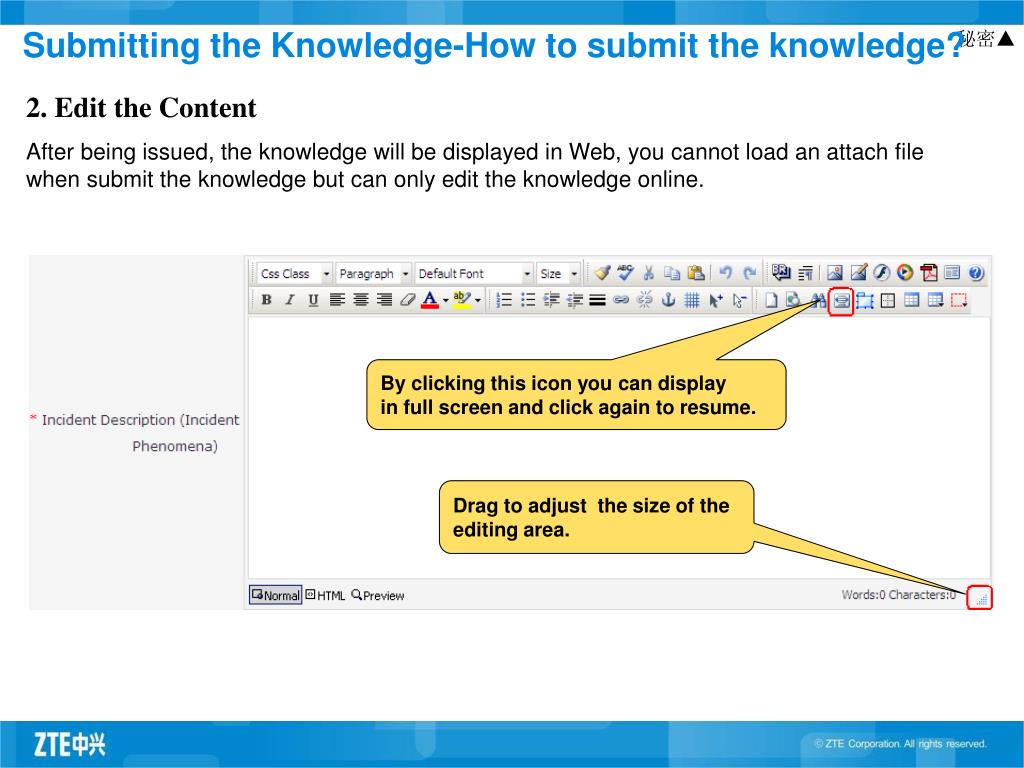Toggle italic formatting
The image size is (1024, 768).
(x=290, y=300)
